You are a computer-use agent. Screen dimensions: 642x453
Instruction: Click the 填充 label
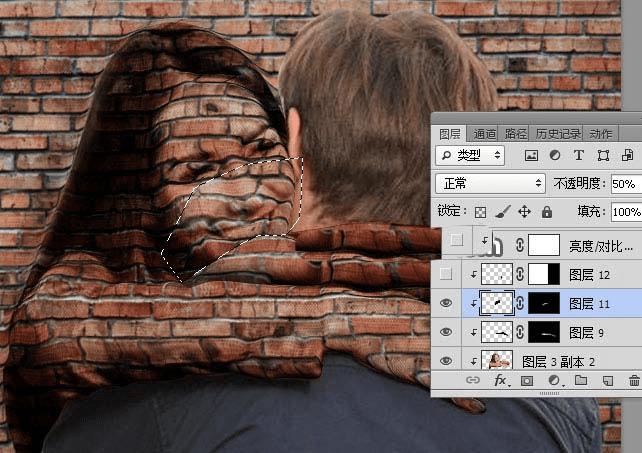click(591, 211)
